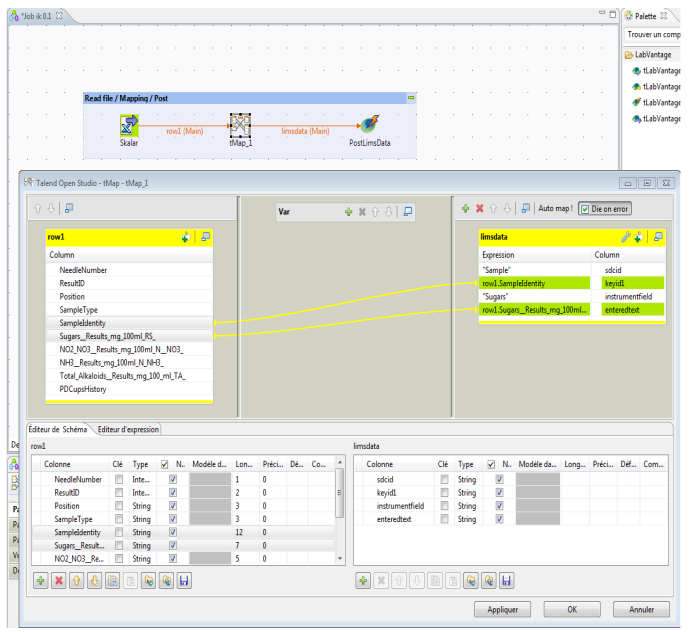
Task: Select the tMap_1 component on canvas
Action: [x=240, y=125]
